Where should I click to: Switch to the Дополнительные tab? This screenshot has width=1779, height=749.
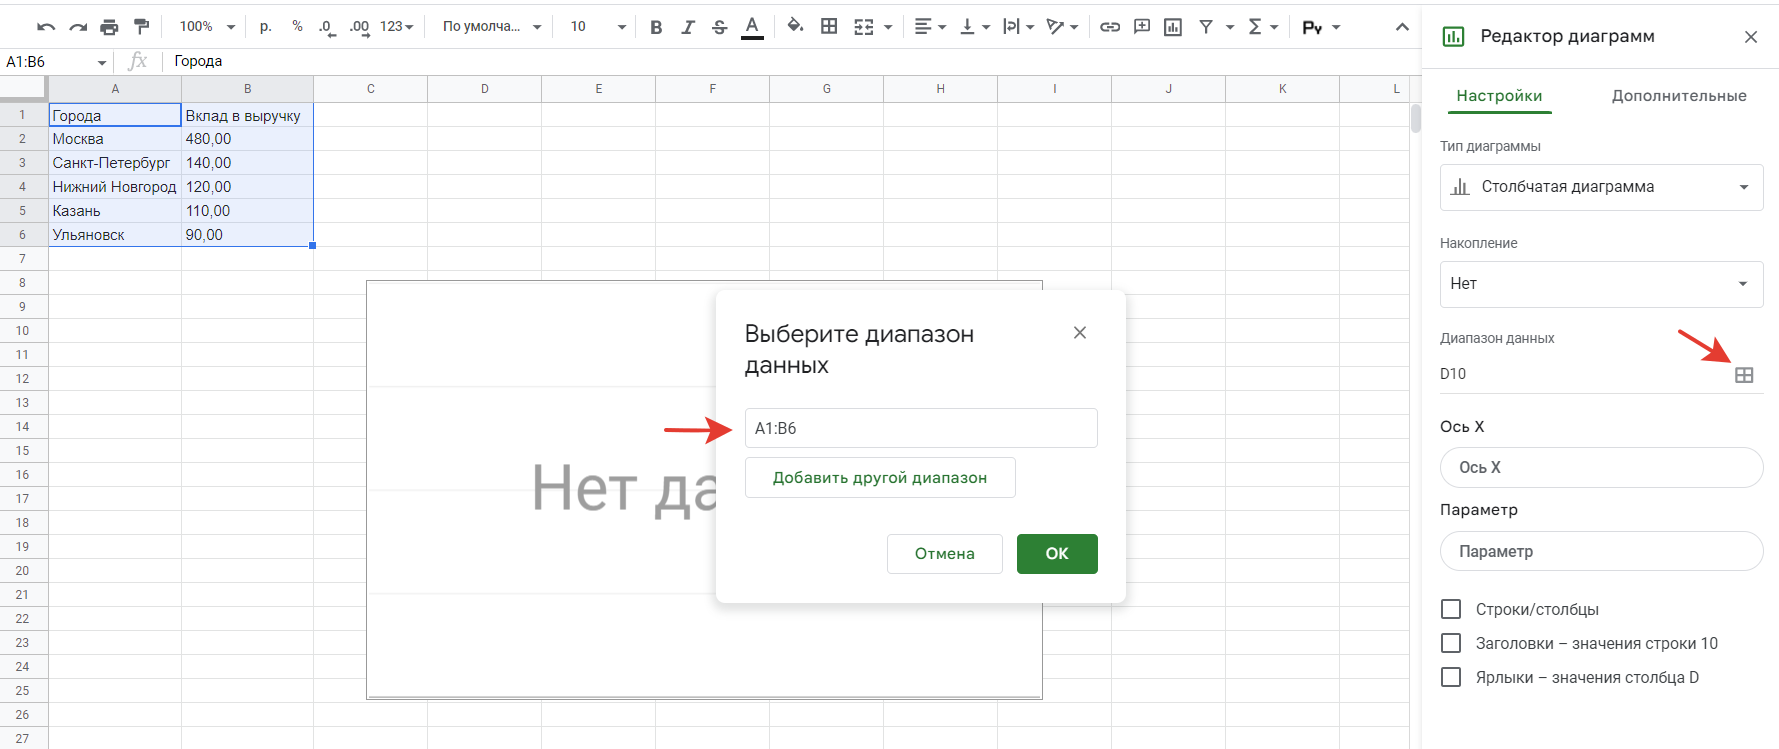[1678, 96]
